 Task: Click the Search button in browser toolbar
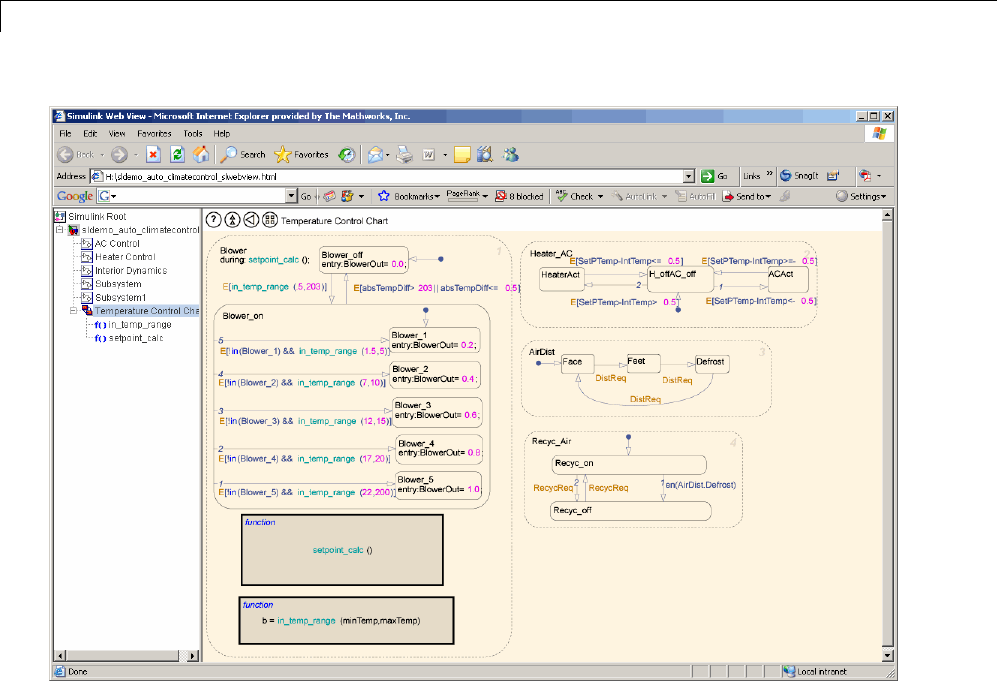[243, 154]
